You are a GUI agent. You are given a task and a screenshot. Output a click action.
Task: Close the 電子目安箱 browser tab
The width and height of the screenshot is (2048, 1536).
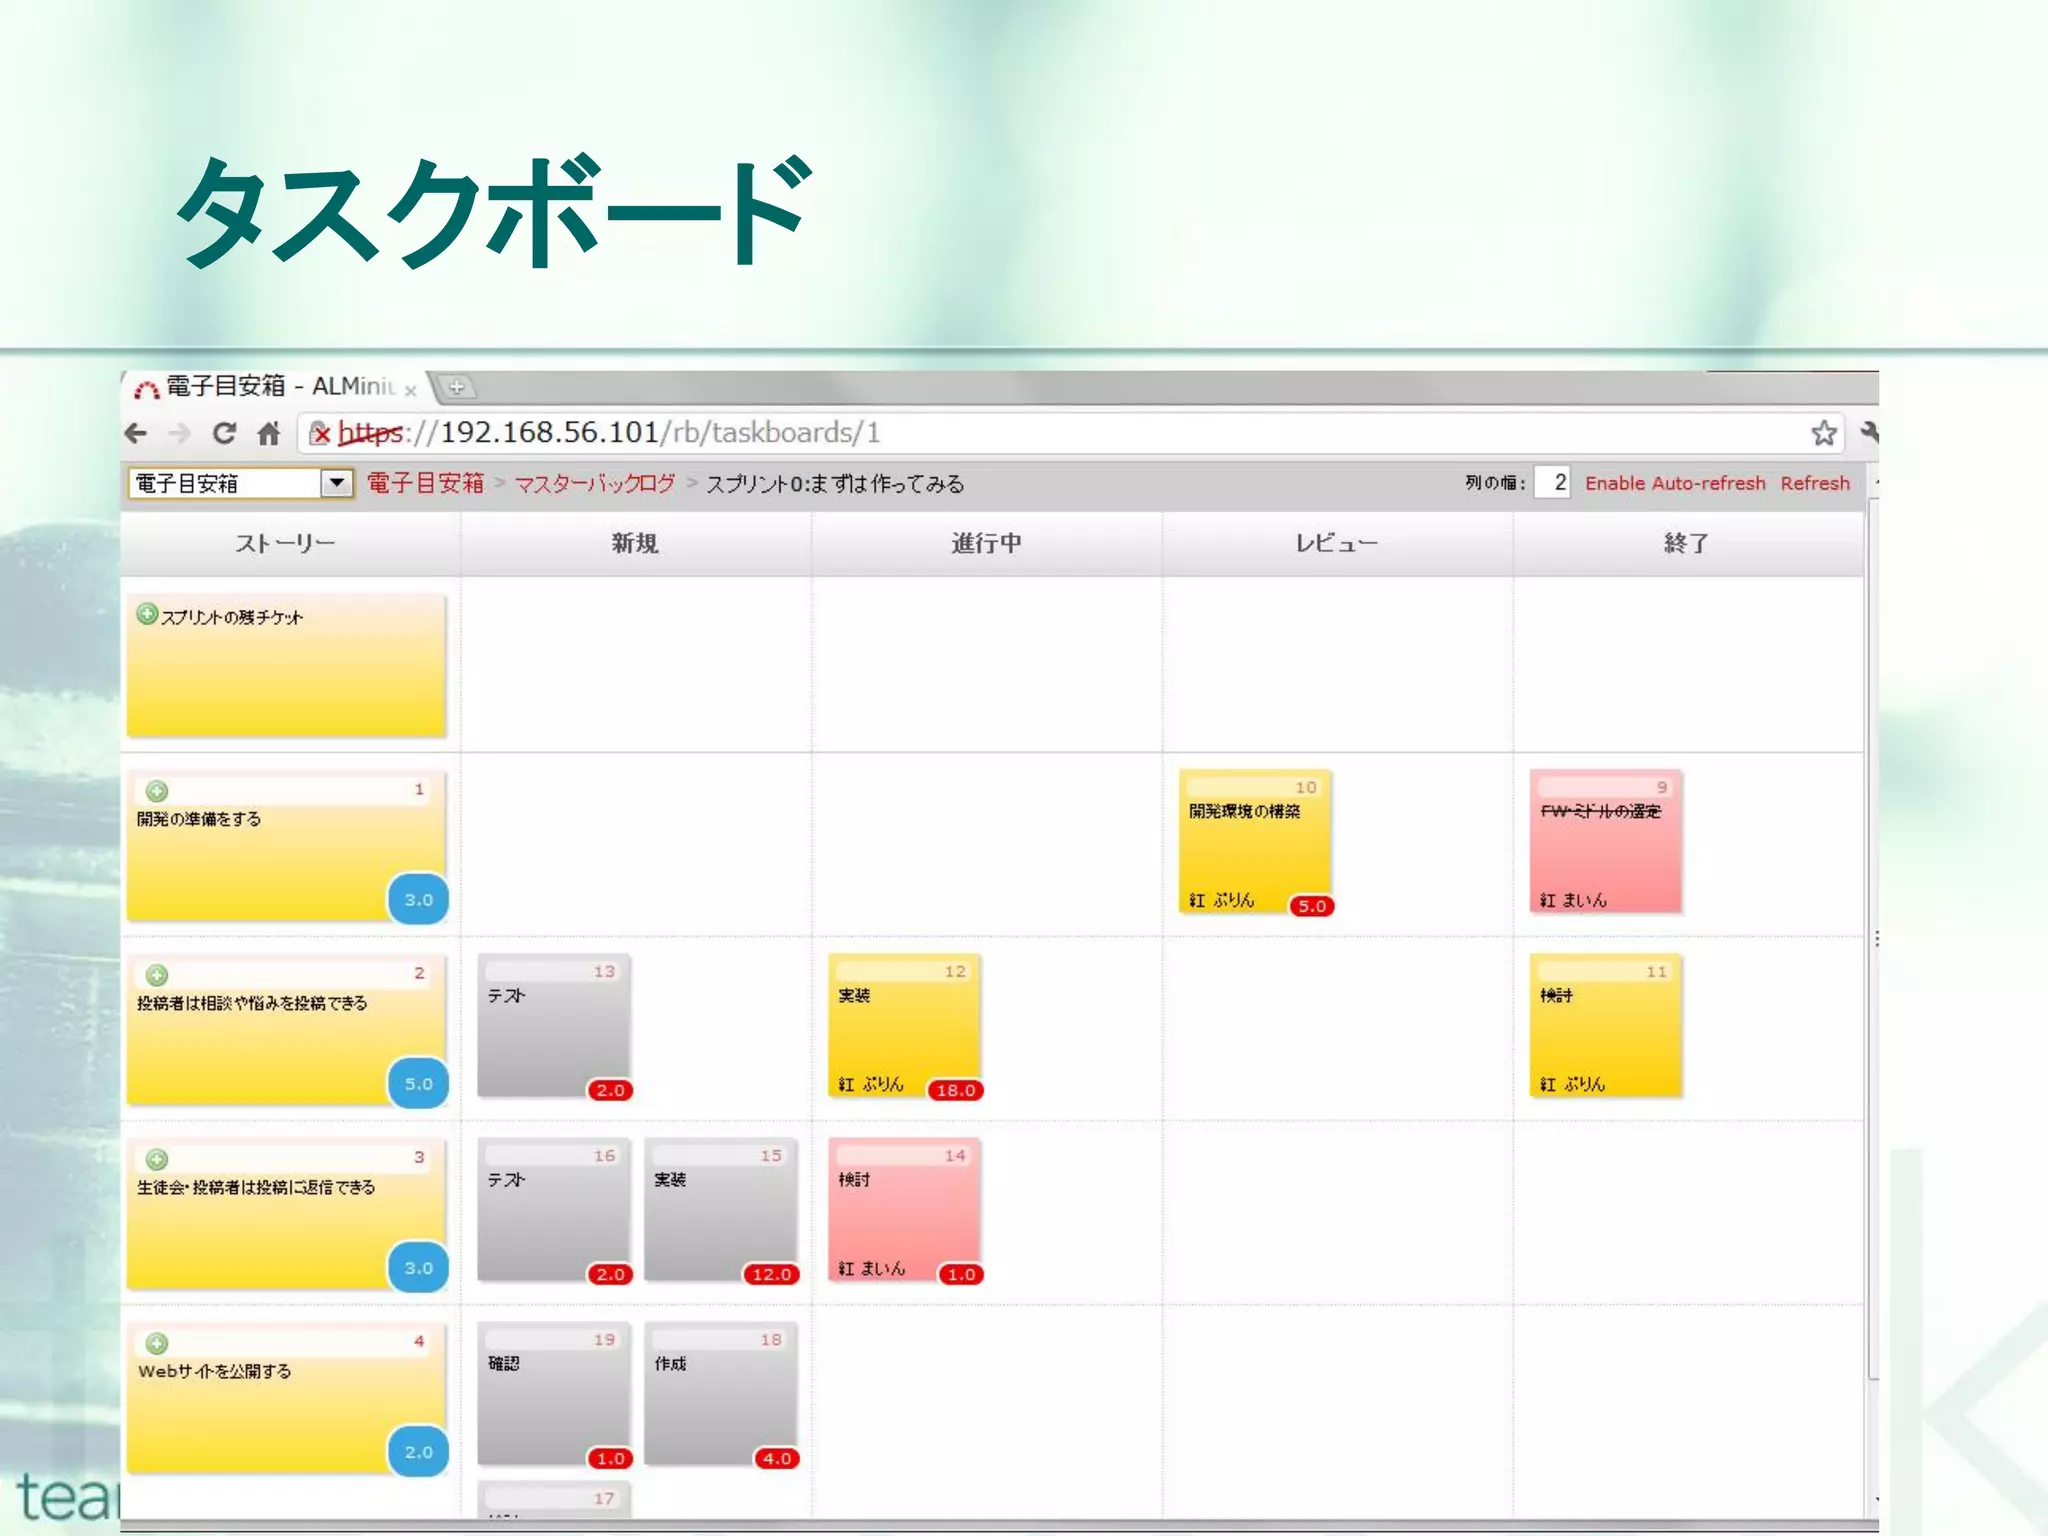(410, 391)
